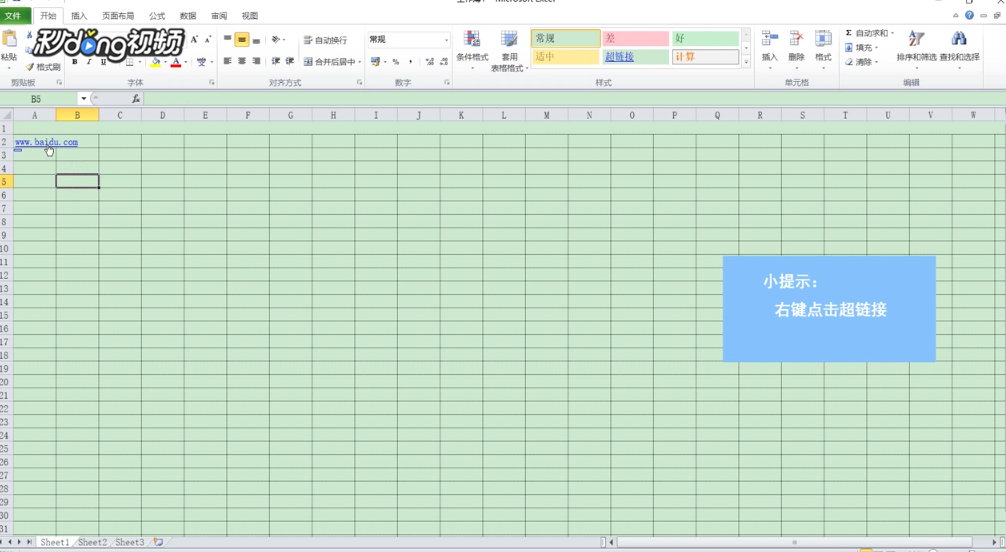Viewport: 1006px width, 552px height.
Task: Toggle align text right
Action: tap(256, 61)
